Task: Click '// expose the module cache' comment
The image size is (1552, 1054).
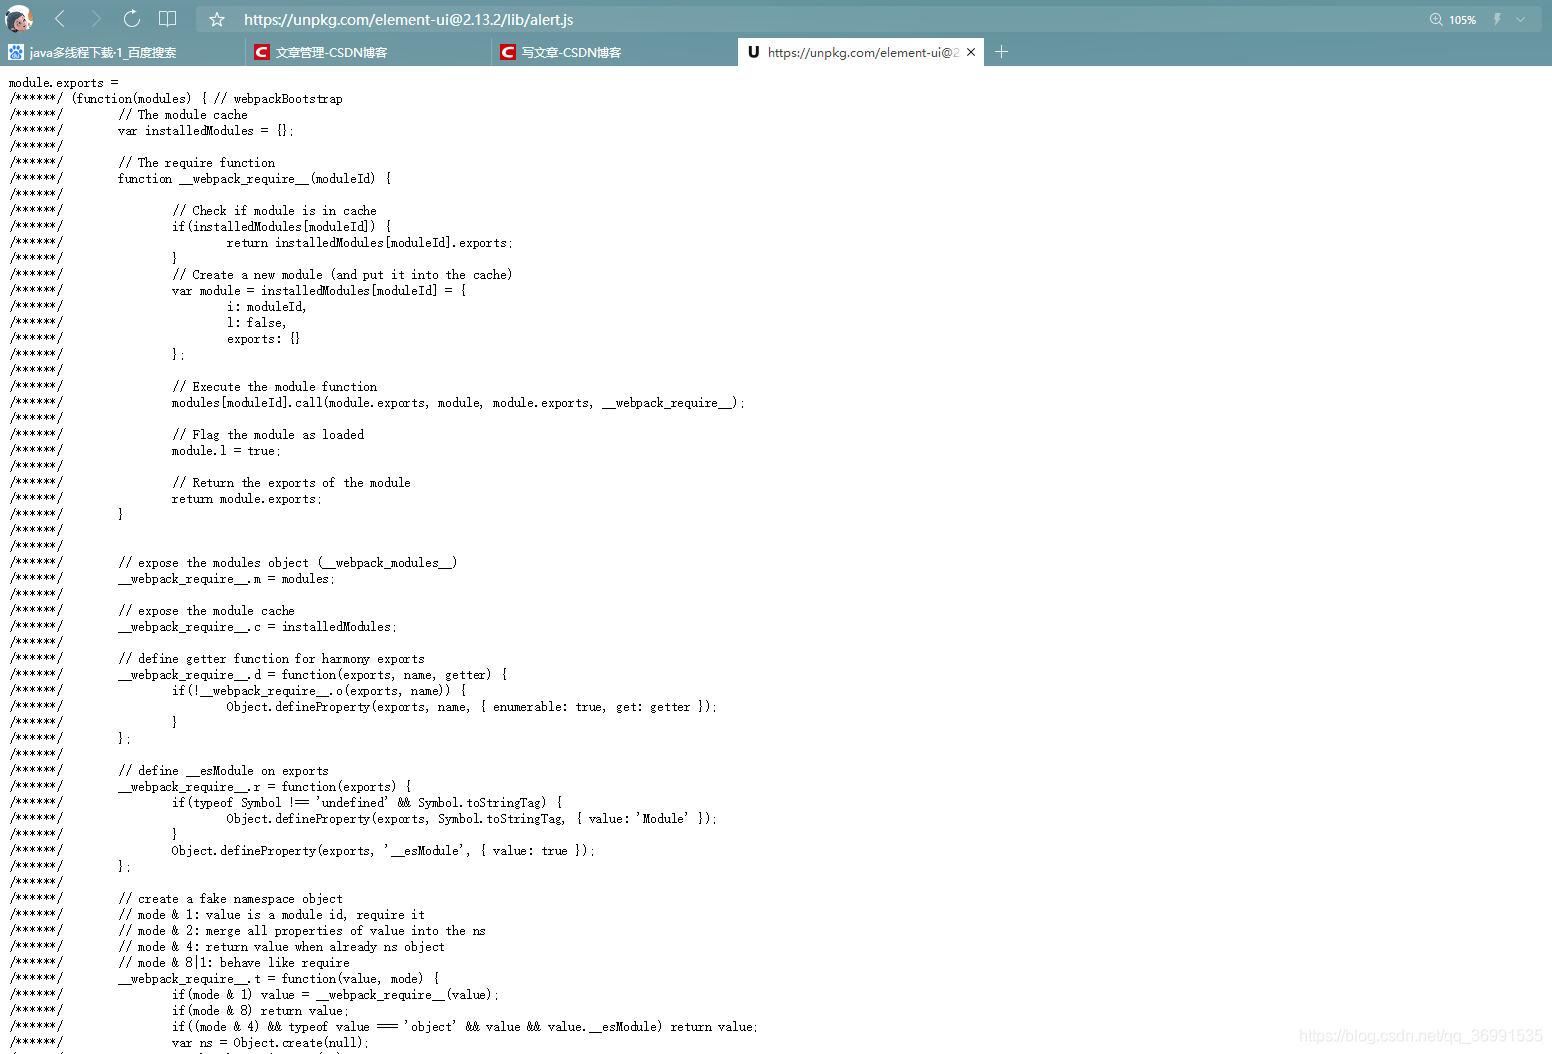Action: [x=207, y=611]
